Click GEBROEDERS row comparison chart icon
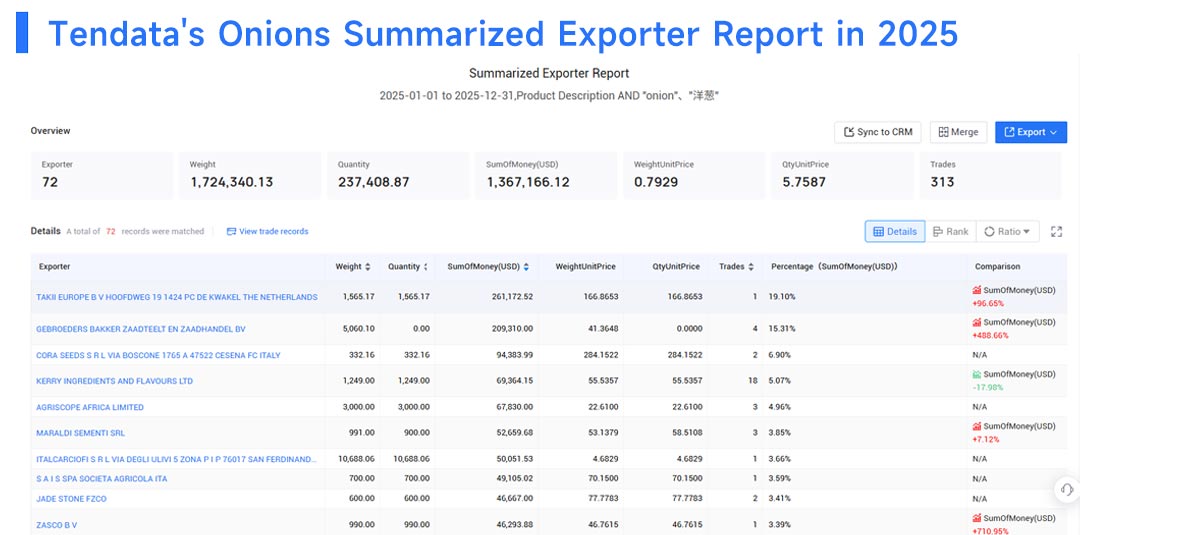Viewport: 1190px width, 535px height. pos(977,322)
